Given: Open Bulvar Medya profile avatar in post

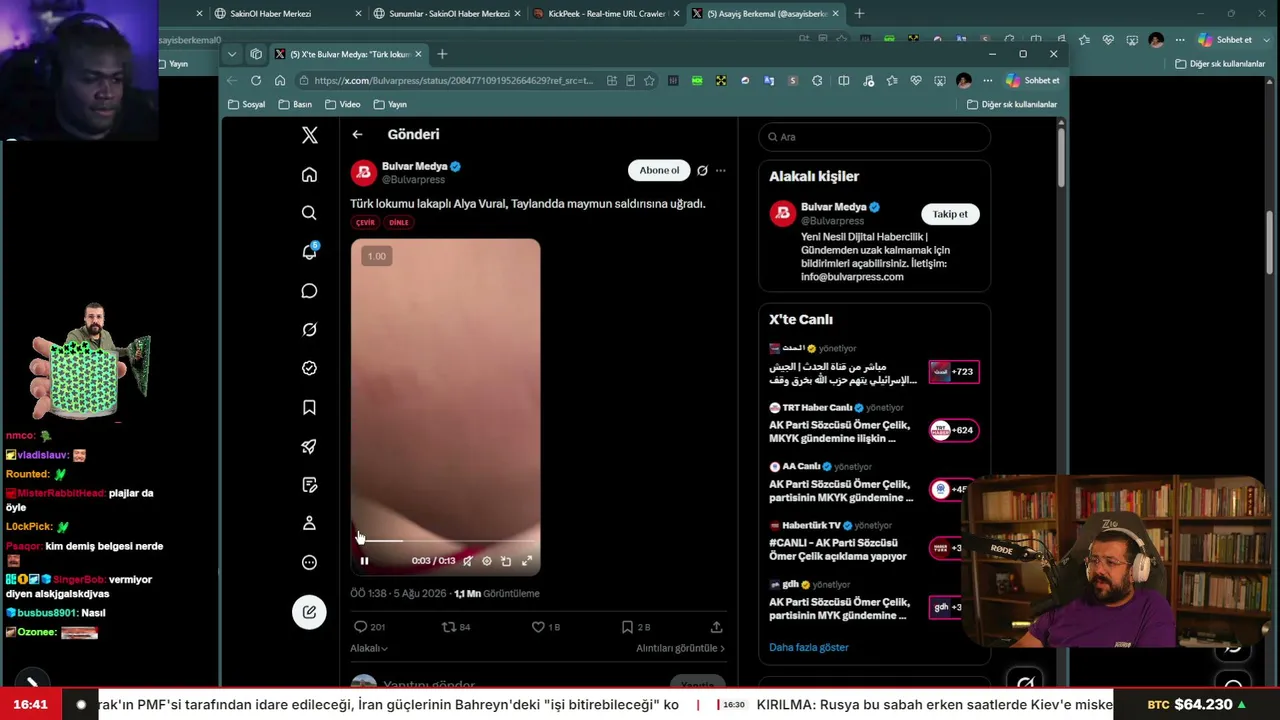Looking at the screenshot, I should (x=363, y=172).
